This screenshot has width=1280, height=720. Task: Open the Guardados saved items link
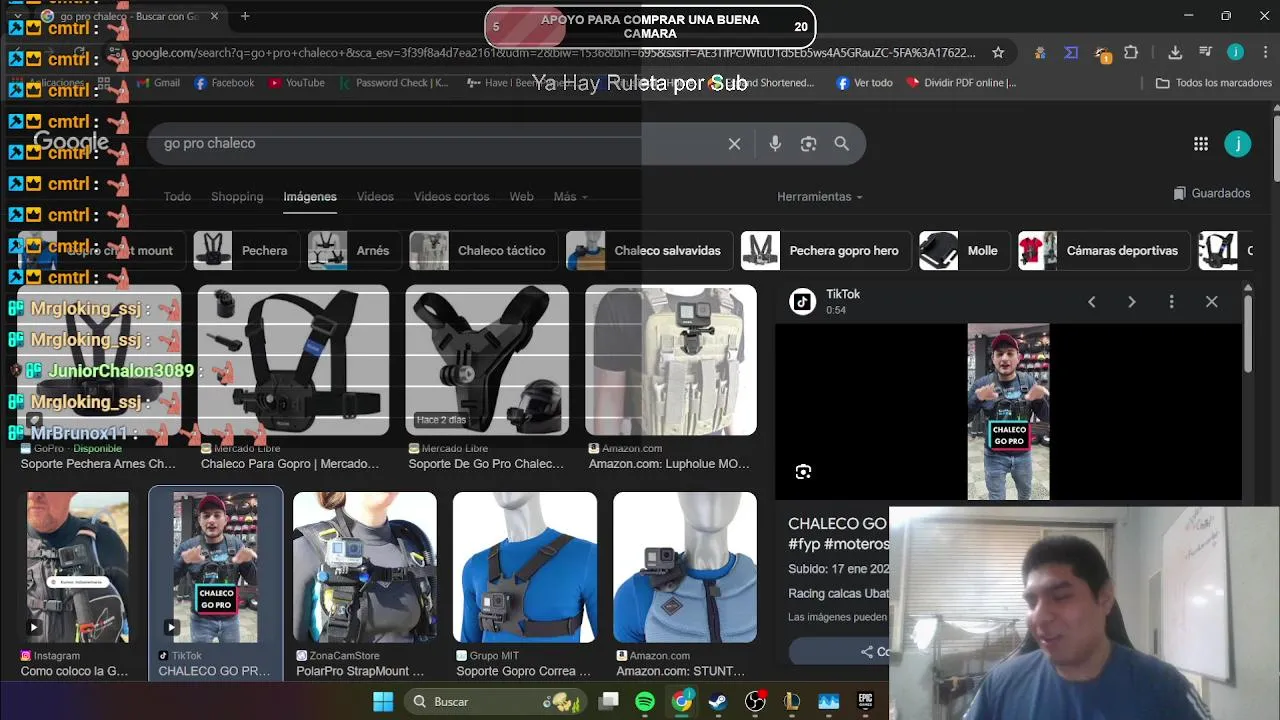click(1212, 193)
